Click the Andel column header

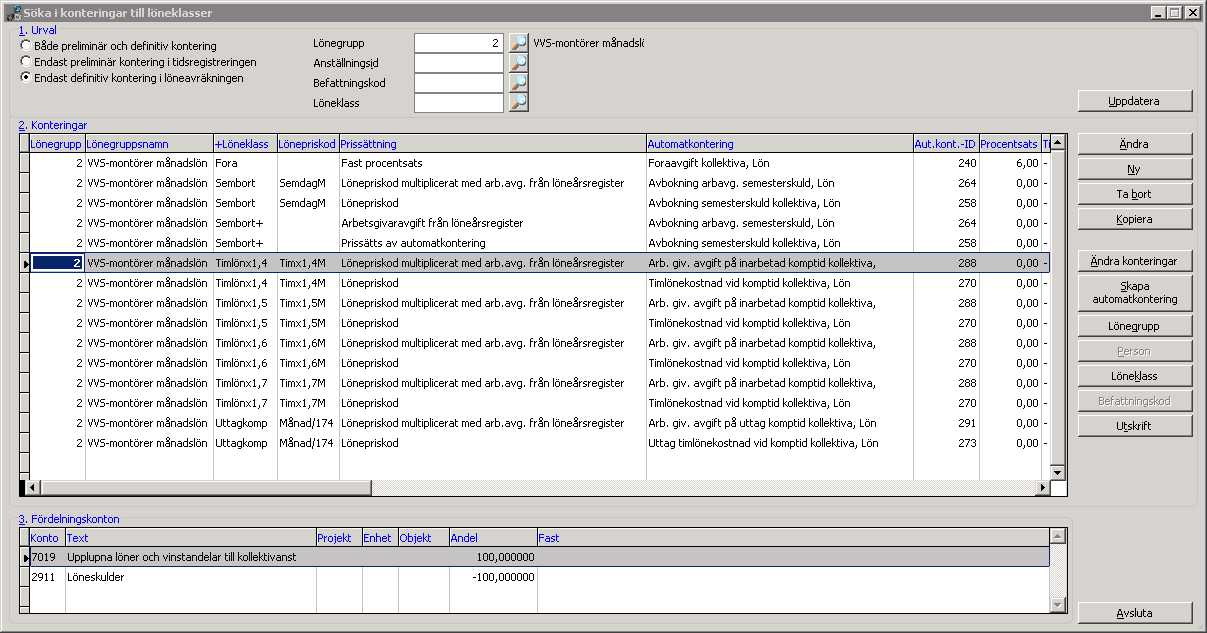493,538
